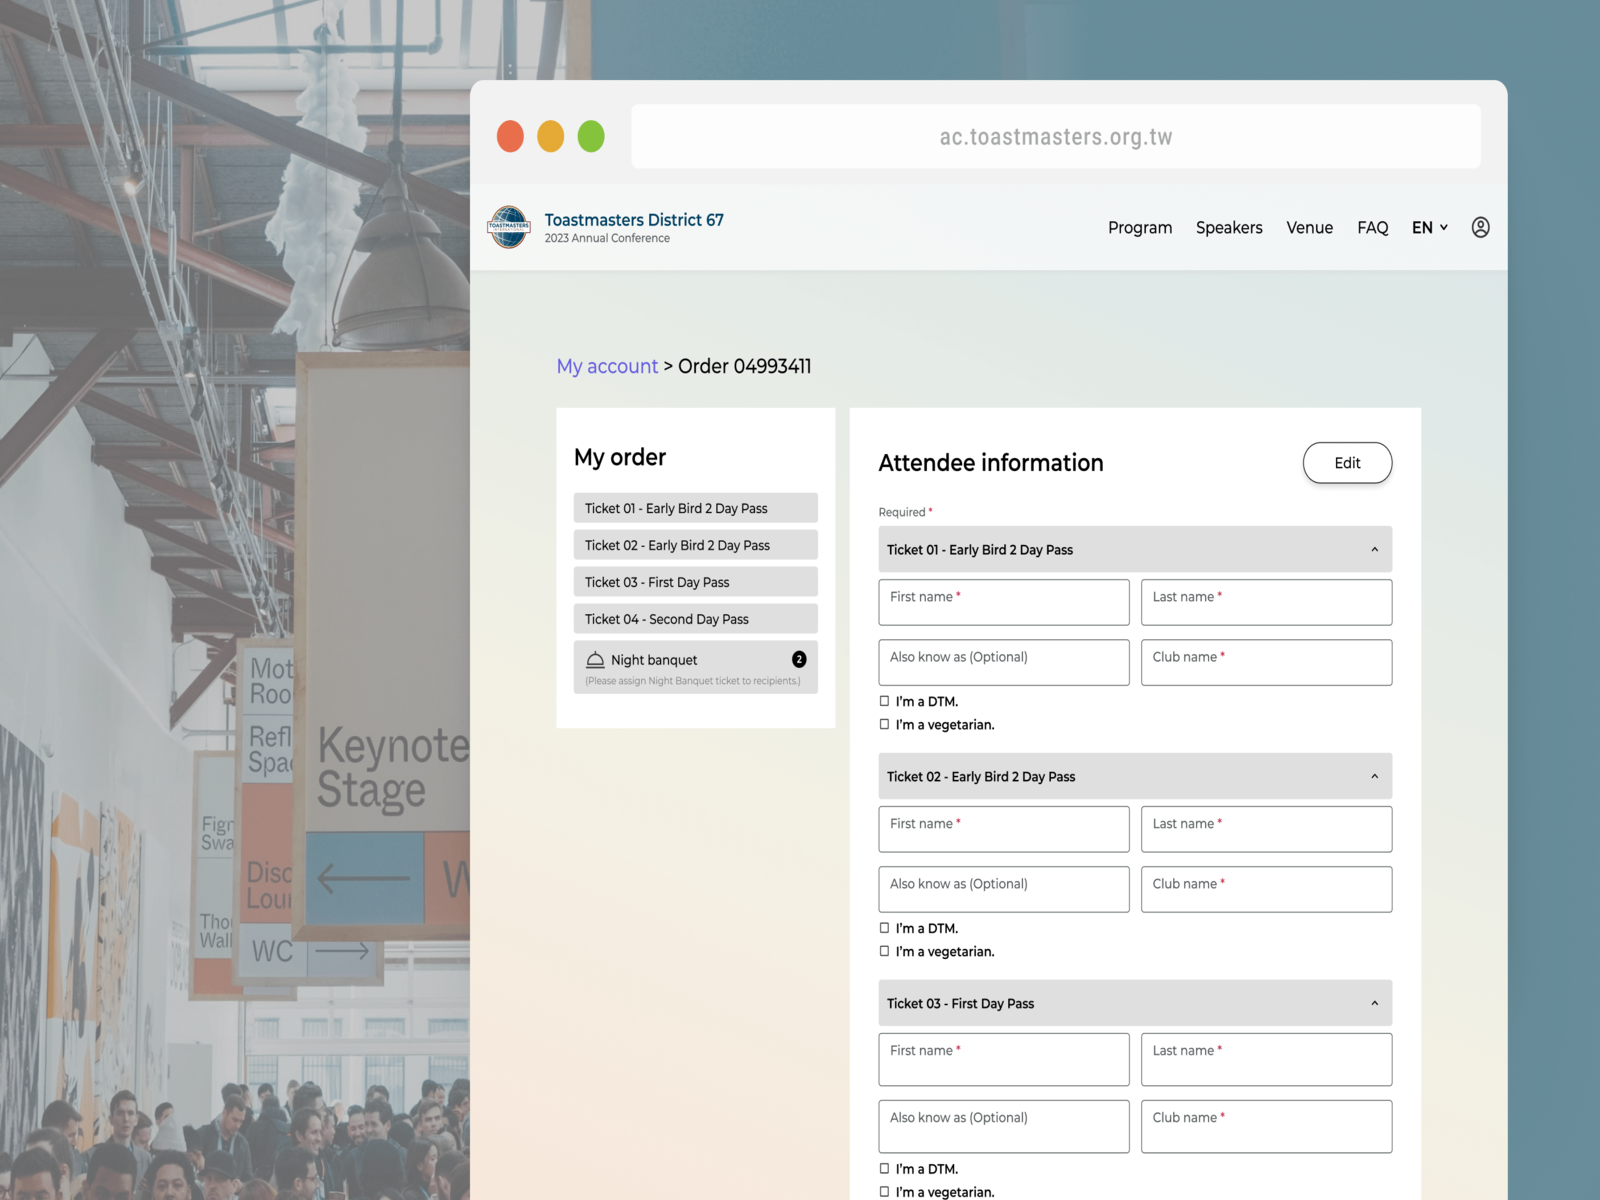Enable I'm a DTM for Ticket 02

point(884,928)
